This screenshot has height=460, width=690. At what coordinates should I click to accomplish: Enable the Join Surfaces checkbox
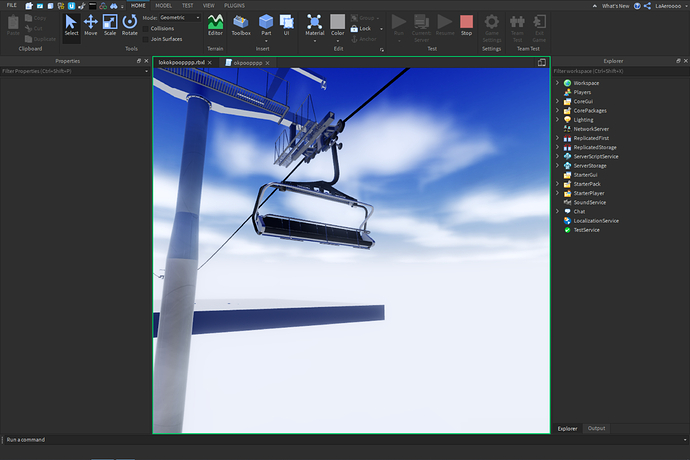click(146, 39)
